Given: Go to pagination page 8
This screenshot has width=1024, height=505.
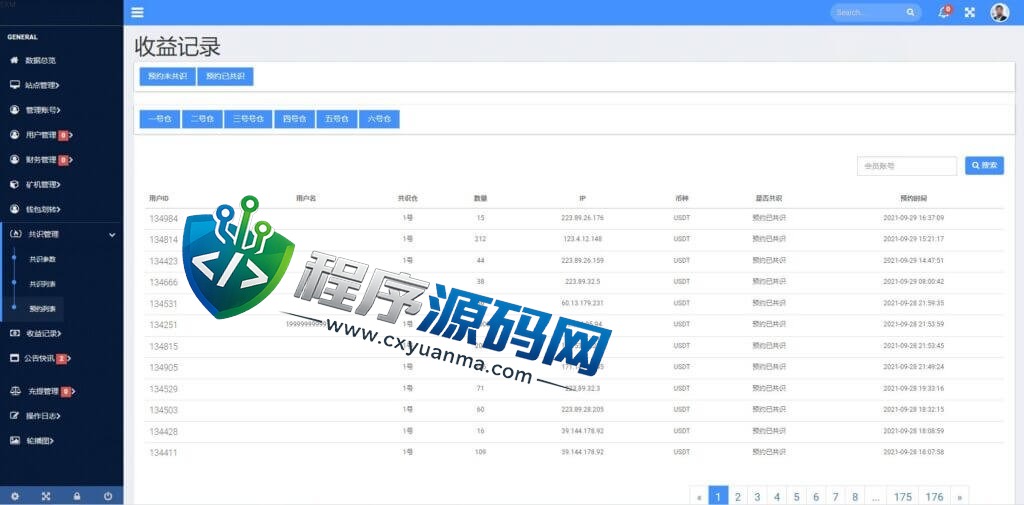Looking at the screenshot, I should (855, 497).
